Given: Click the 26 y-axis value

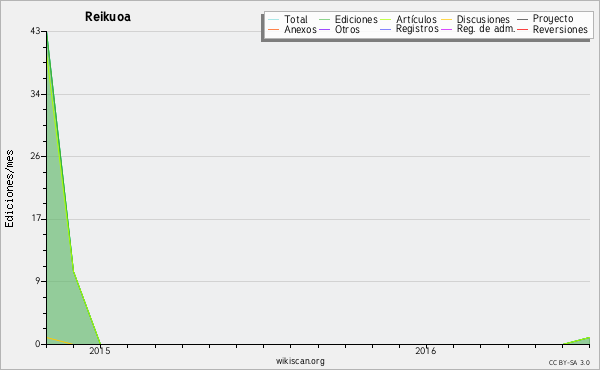Looking at the screenshot, I should point(35,156).
